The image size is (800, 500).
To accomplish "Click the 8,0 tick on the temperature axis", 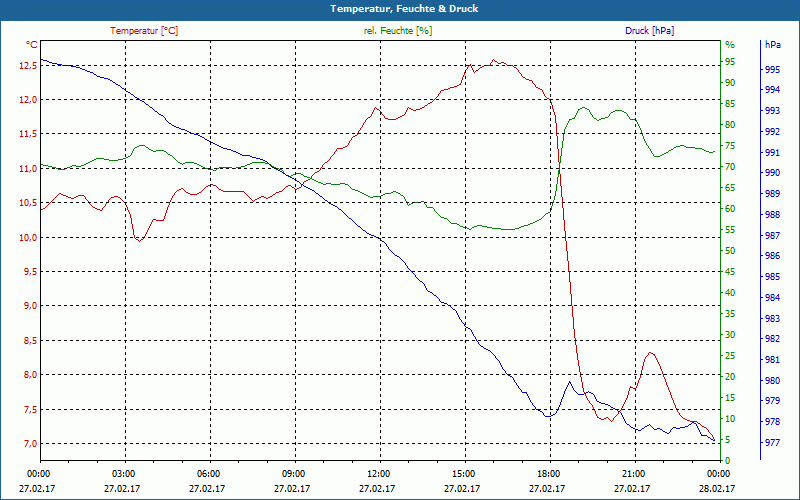I will pyautogui.click(x=30, y=375).
